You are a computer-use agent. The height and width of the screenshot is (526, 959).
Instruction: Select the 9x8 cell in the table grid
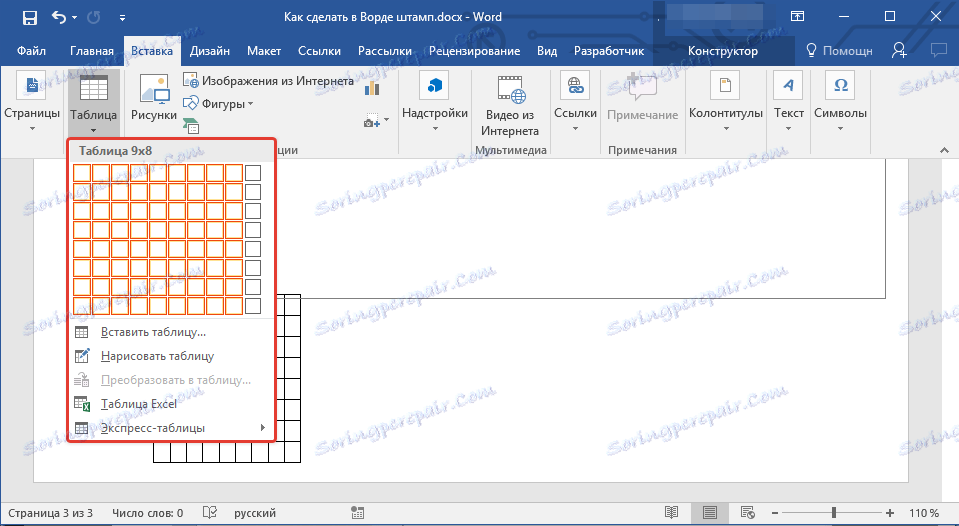234,306
